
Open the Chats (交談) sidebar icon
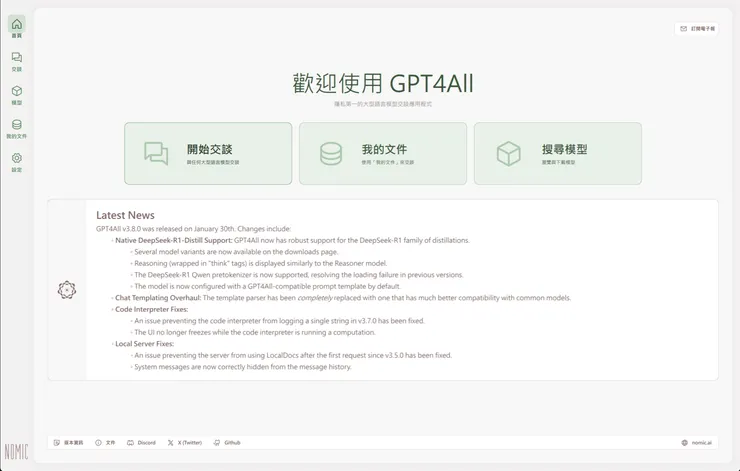(17, 61)
